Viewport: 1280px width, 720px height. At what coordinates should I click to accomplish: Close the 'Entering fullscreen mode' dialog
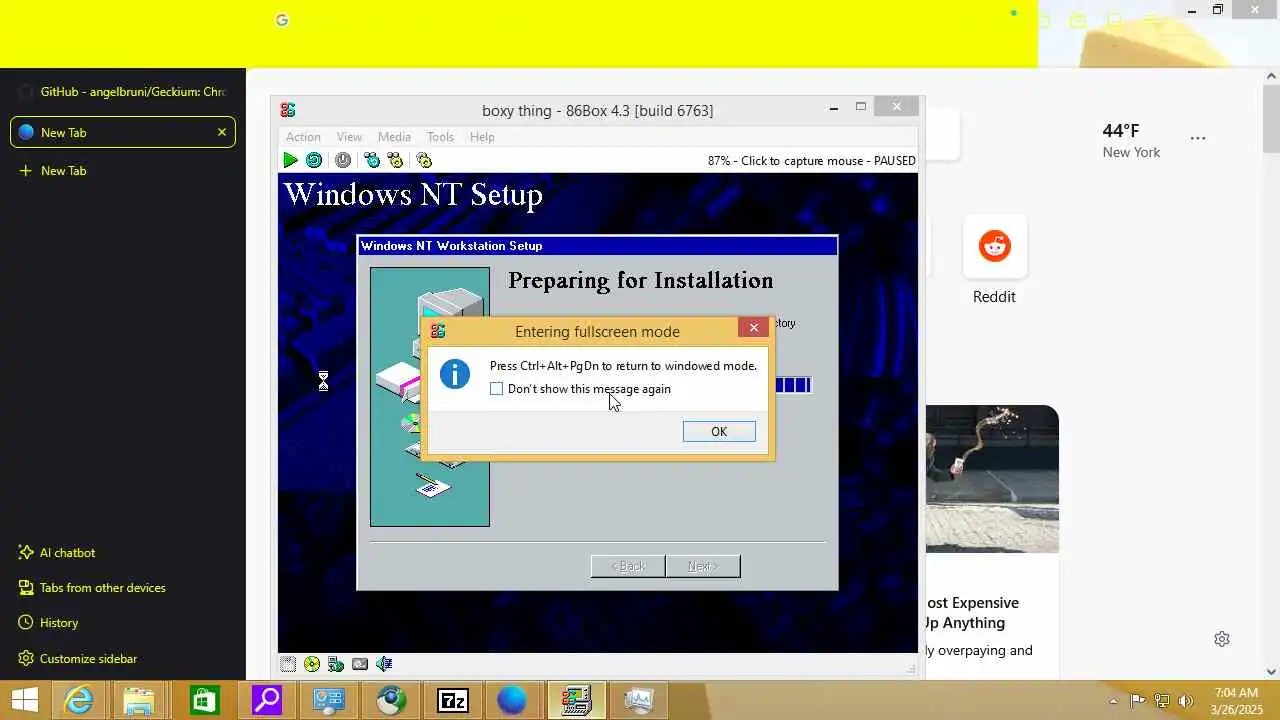tap(754, 327)
